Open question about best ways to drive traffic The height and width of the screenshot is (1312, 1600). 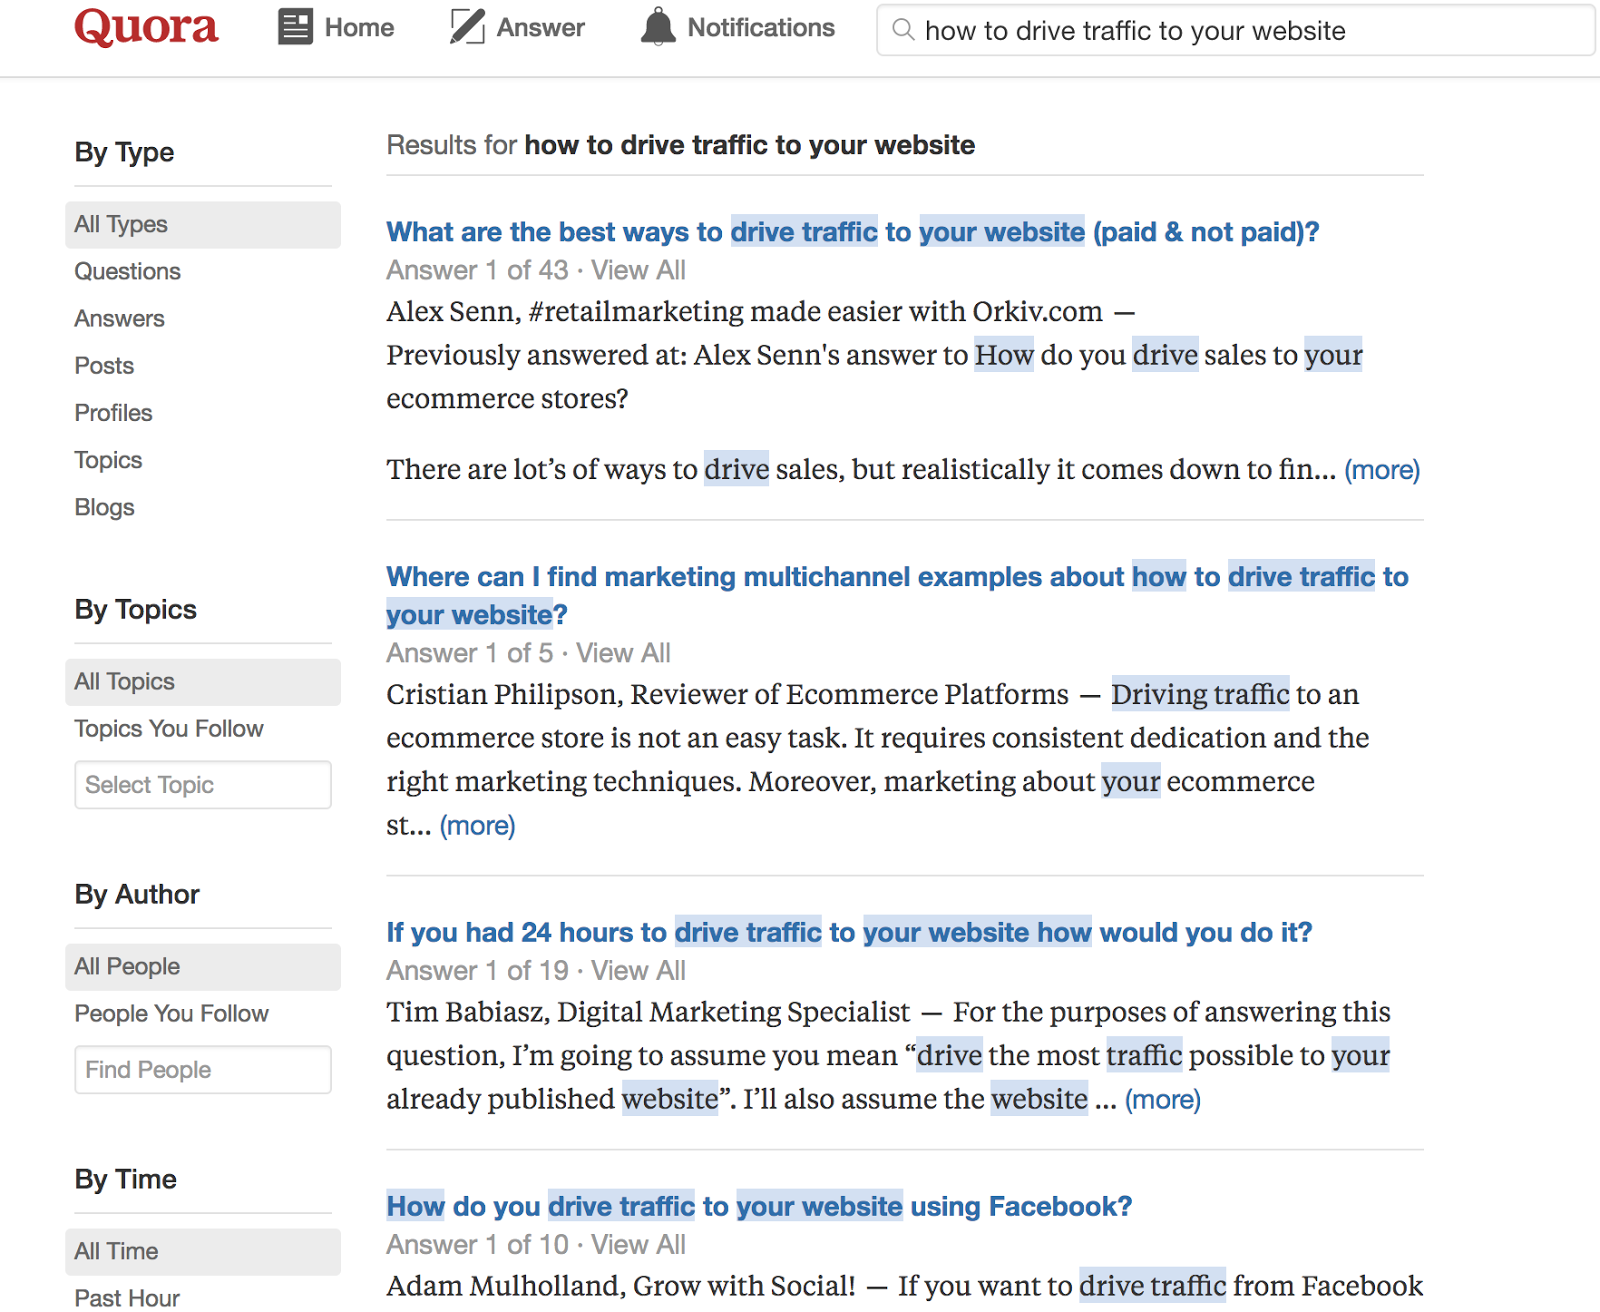click(x=853, y=232)
